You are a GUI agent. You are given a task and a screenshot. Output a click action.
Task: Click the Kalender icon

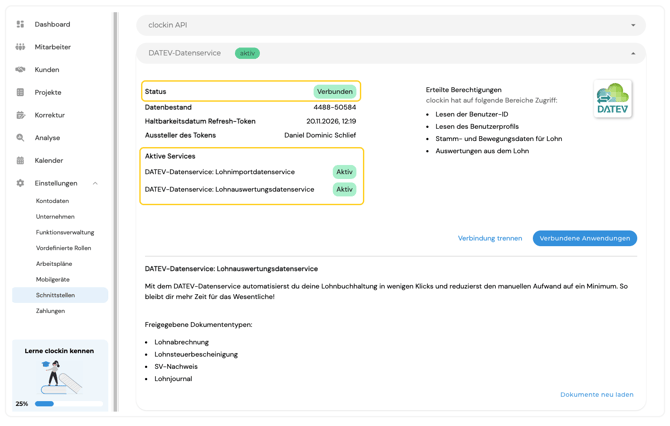coord(20,160)
